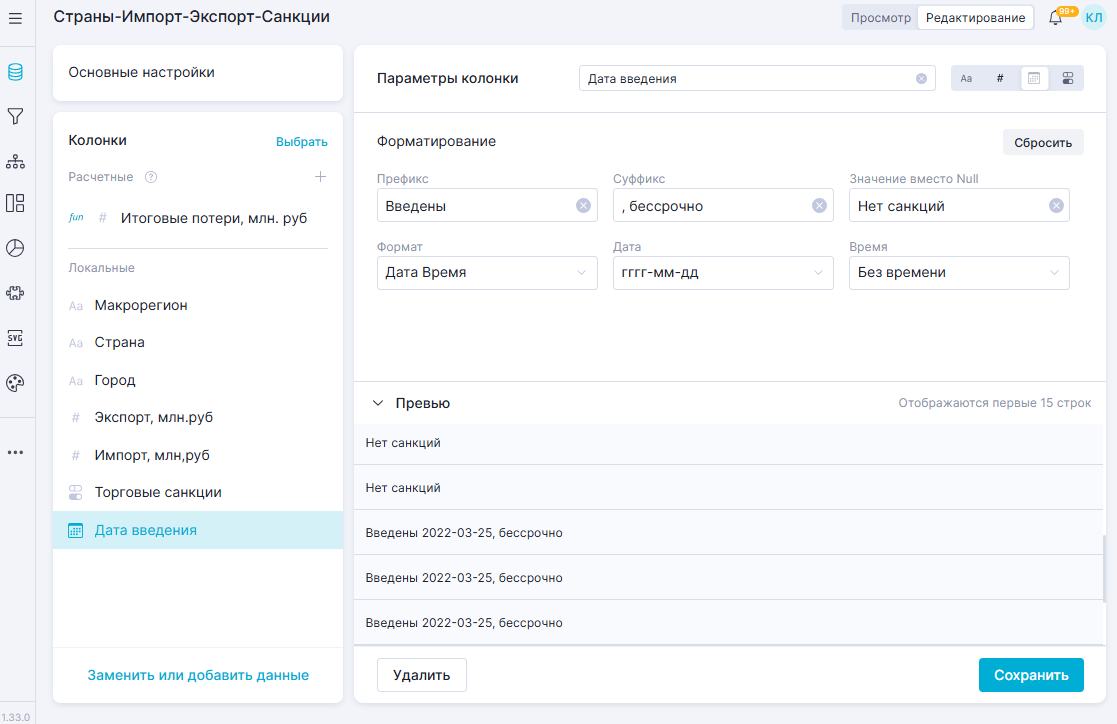Add a calculated column with plus icon
This screenshot has height=724, width=1117.
(x=320, y=177)
